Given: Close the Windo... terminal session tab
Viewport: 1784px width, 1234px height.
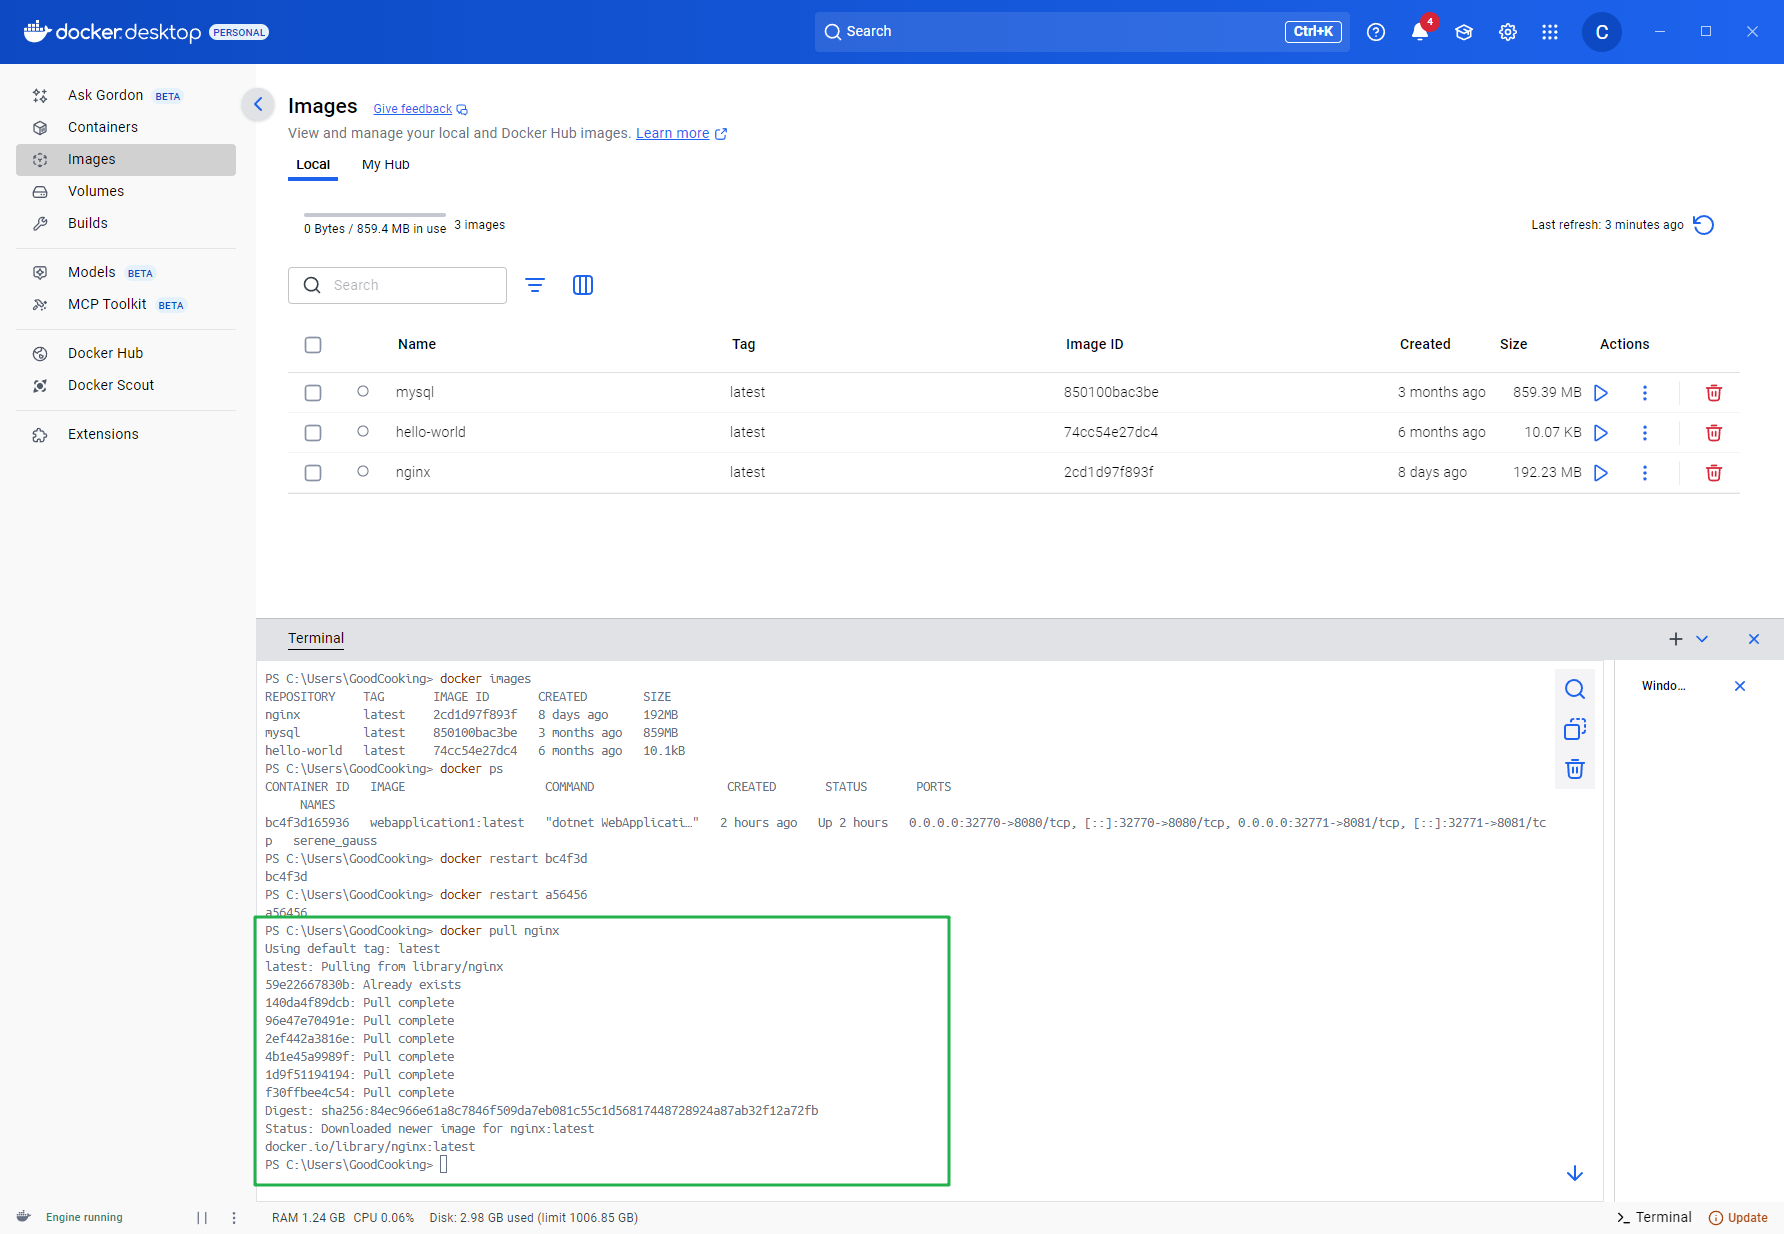Looking at the screenshot, I should click(1740, 686).
